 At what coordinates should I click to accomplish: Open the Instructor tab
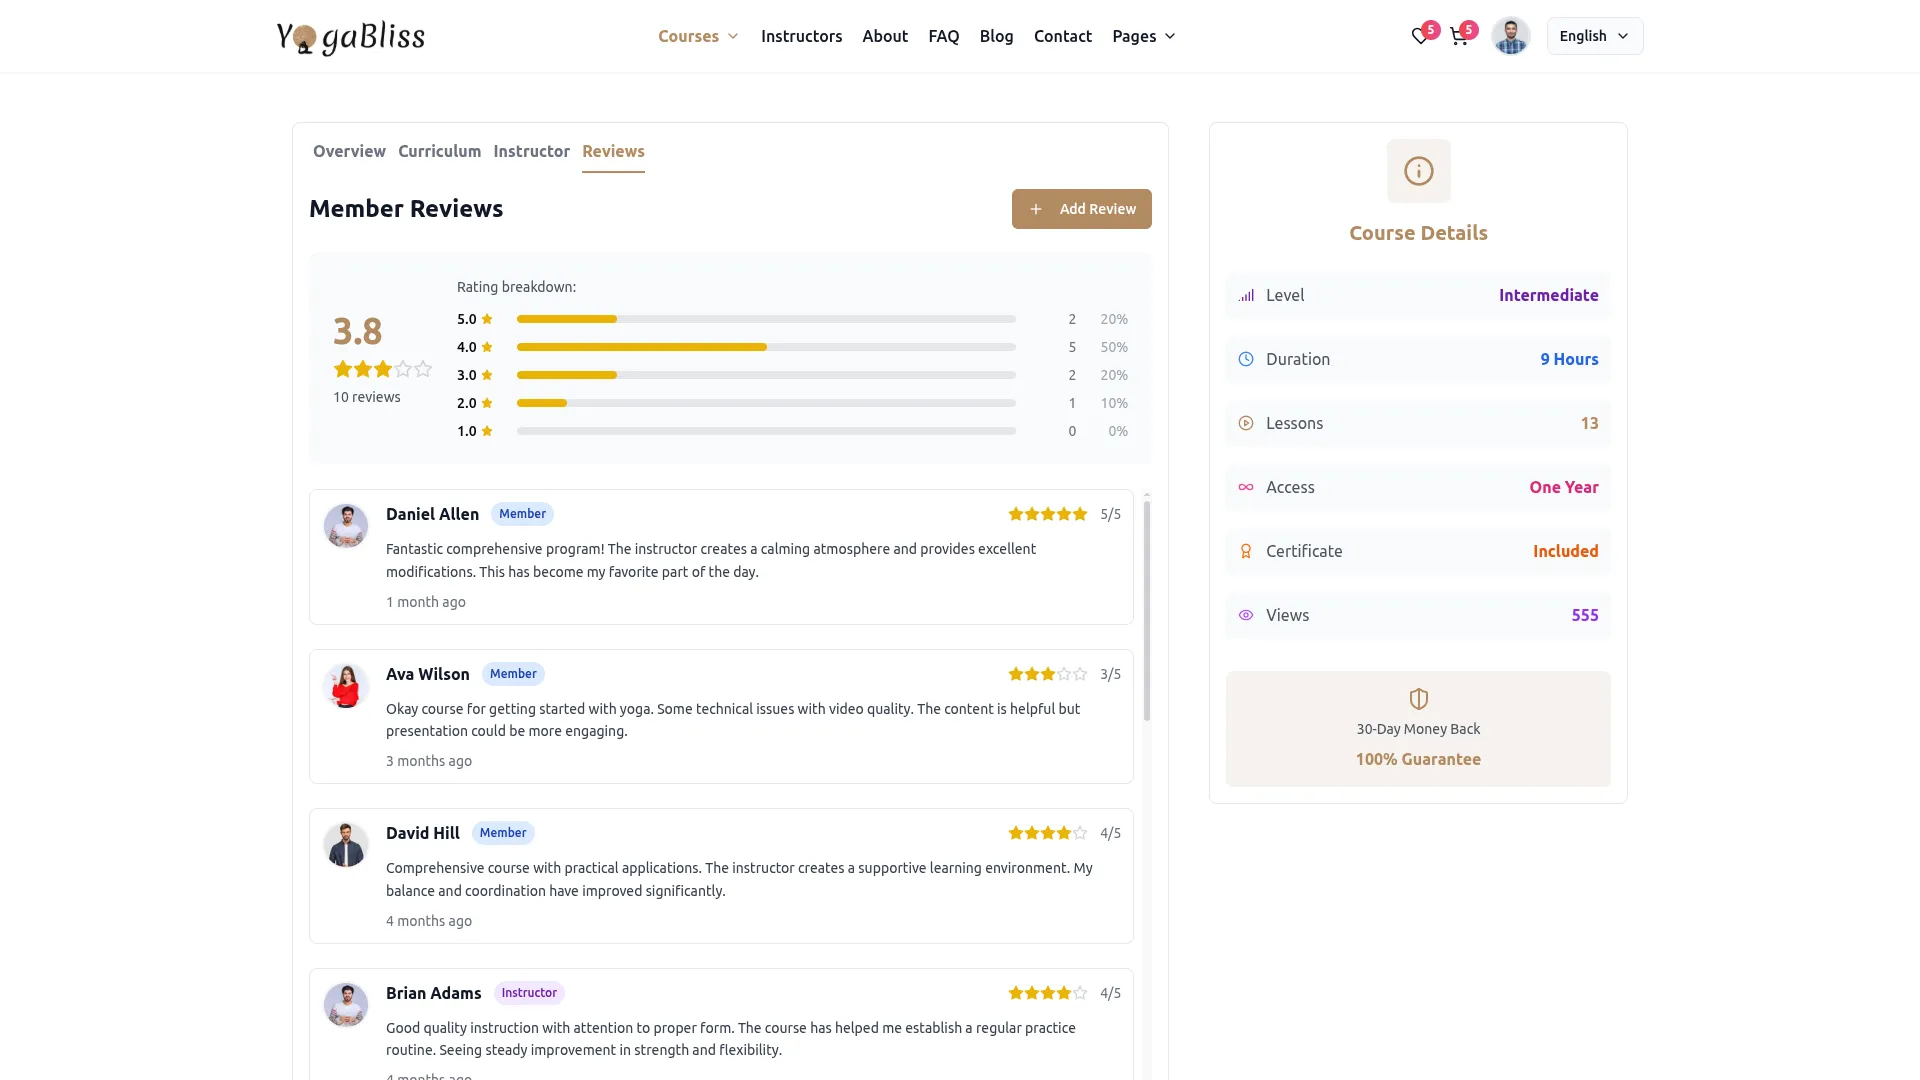531,151
